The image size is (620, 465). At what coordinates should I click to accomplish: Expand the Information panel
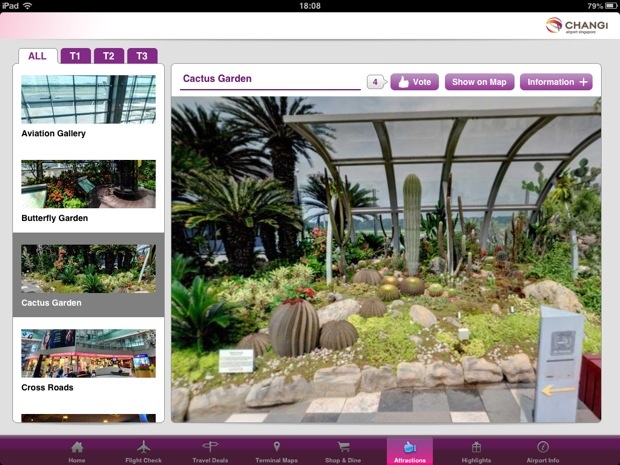click(x=557, y=82)
